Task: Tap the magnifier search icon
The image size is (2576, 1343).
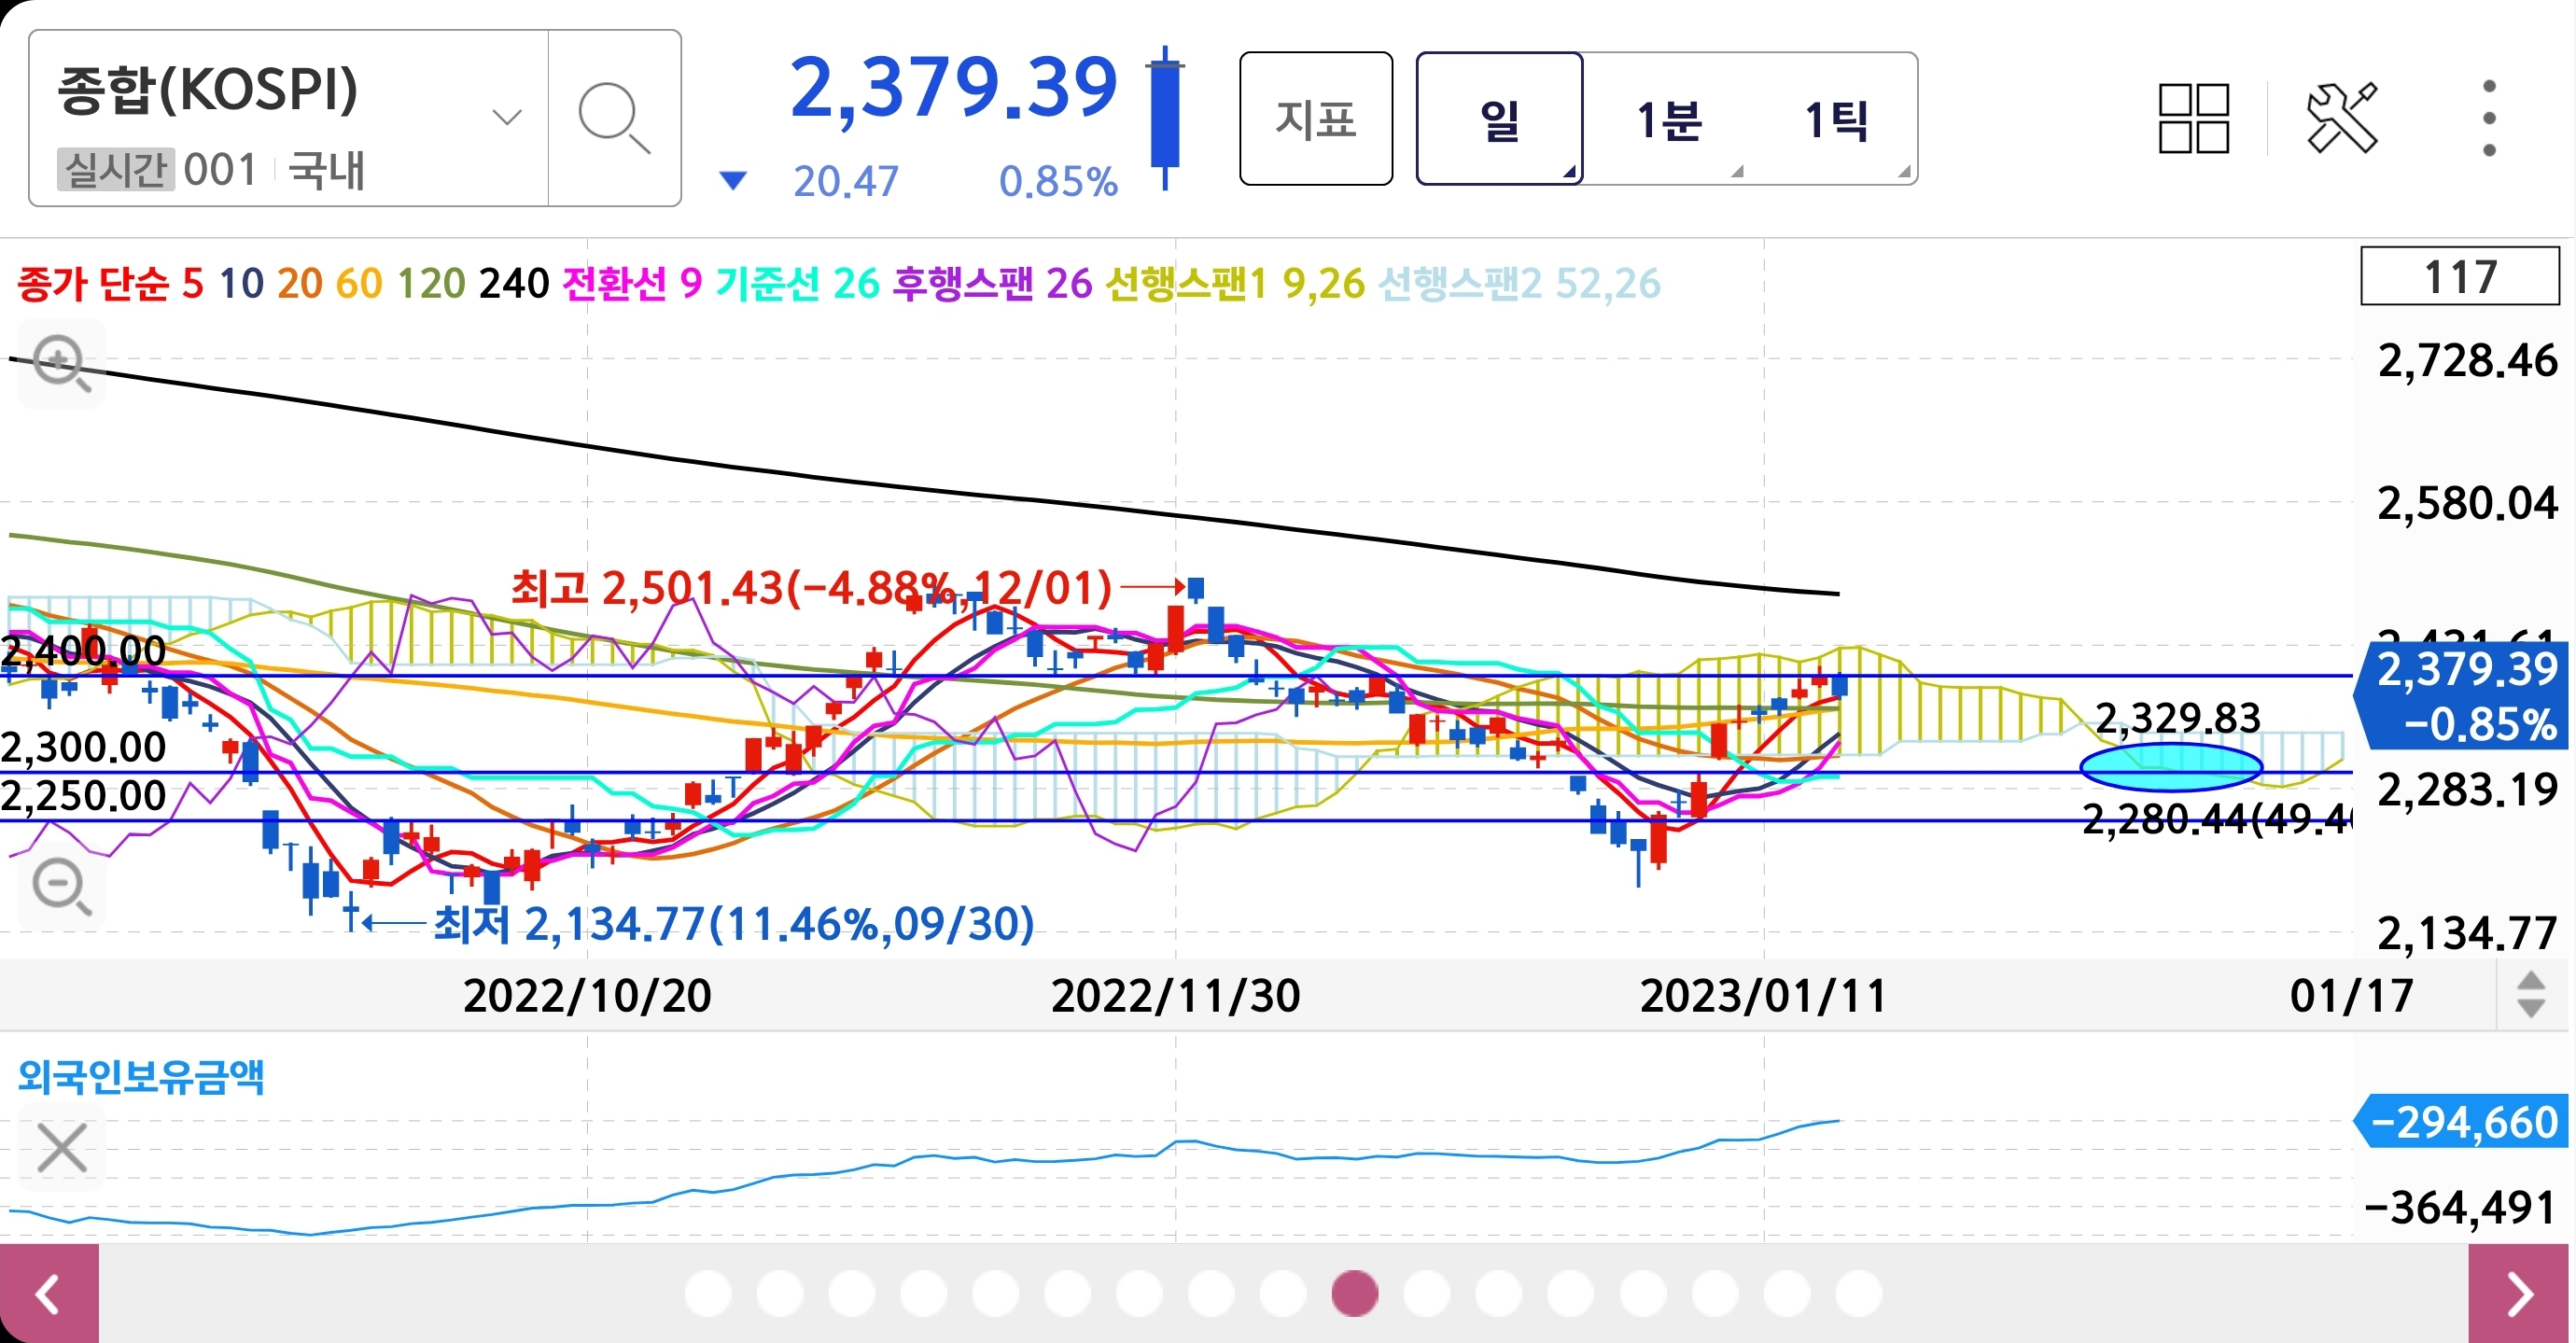Action: pos(614,119)
